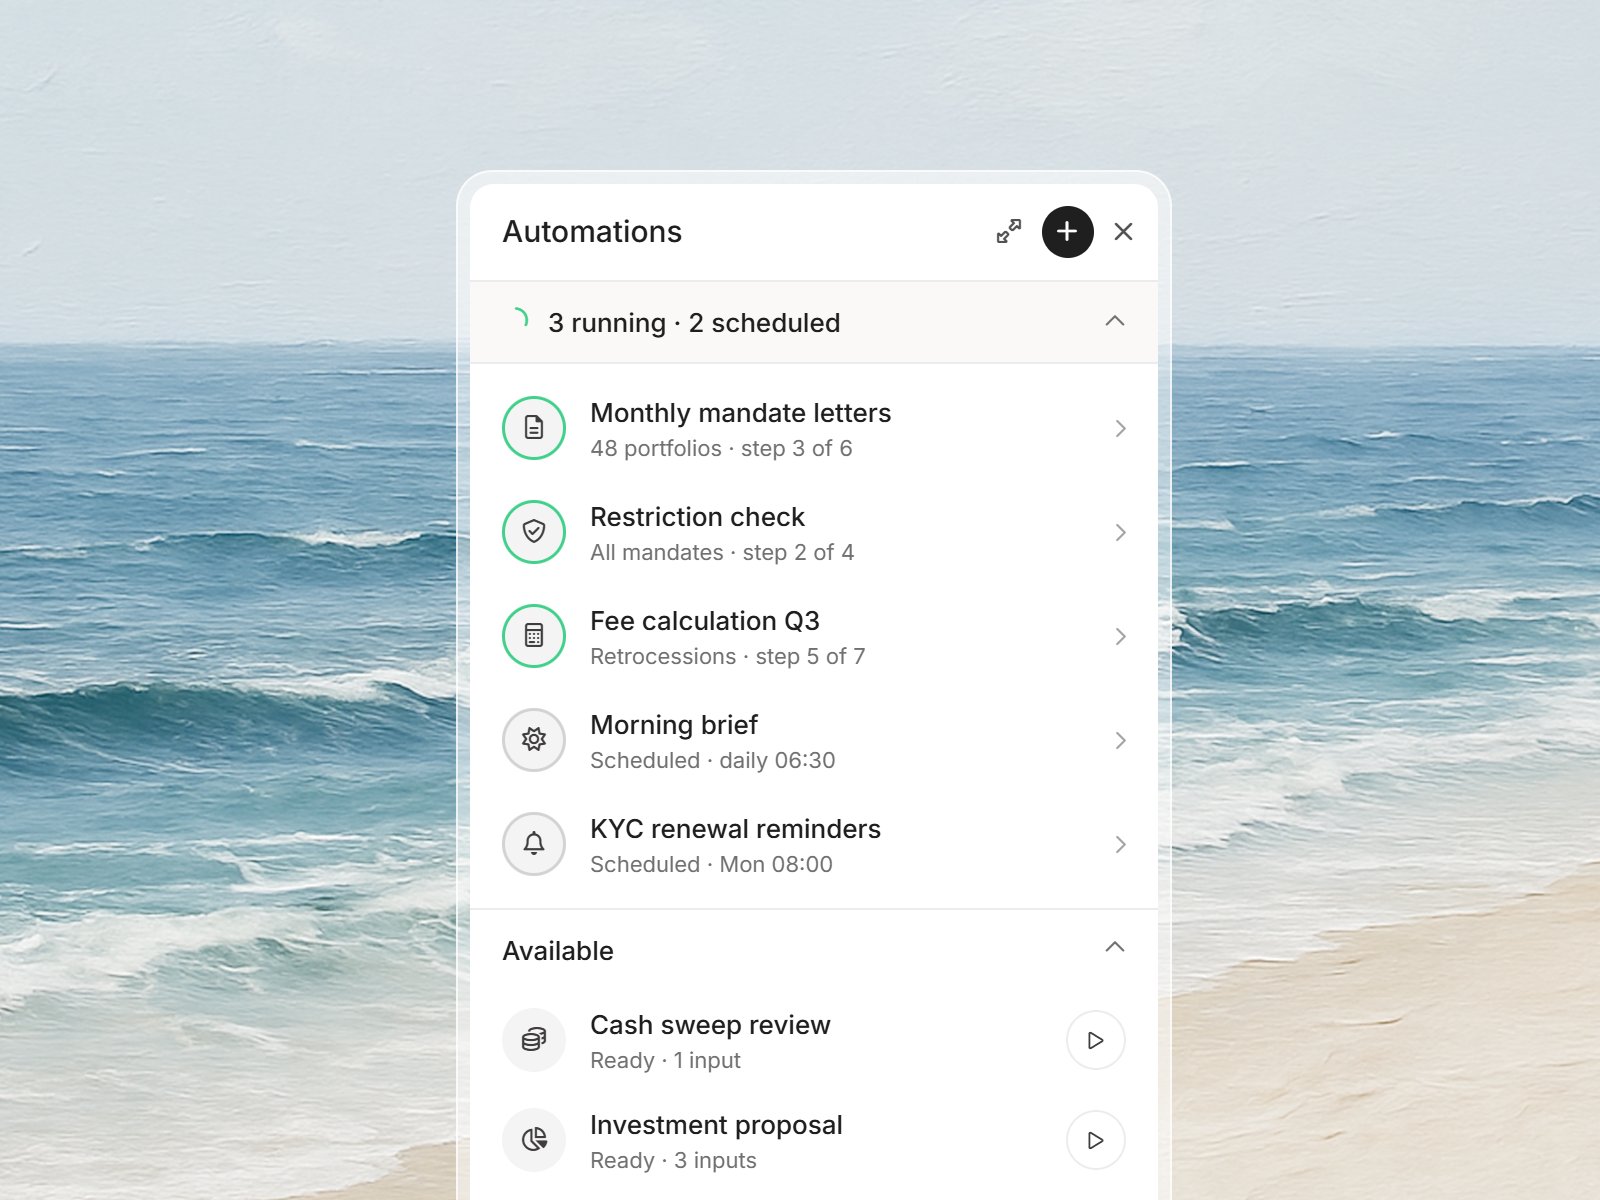Click 'Scheduled · Mon 08:00' text
The width and height of the screenshot is (1600, 1200).
click(711, 864)
